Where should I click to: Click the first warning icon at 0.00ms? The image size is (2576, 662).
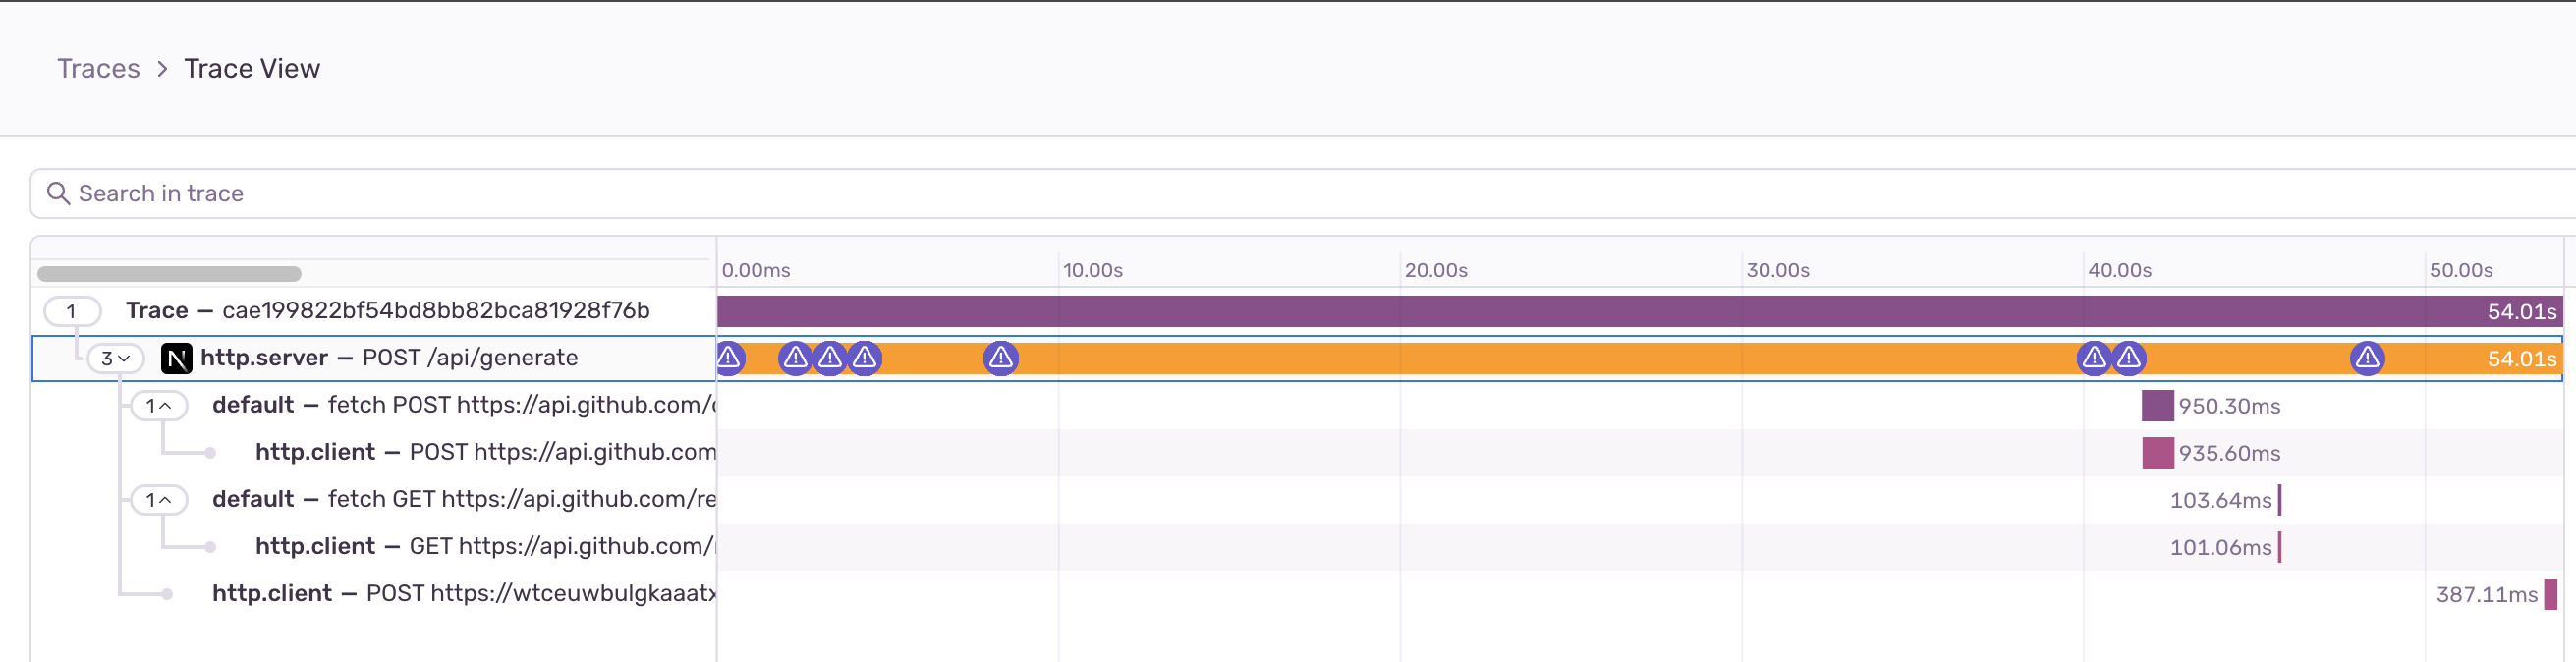point(729,357)
